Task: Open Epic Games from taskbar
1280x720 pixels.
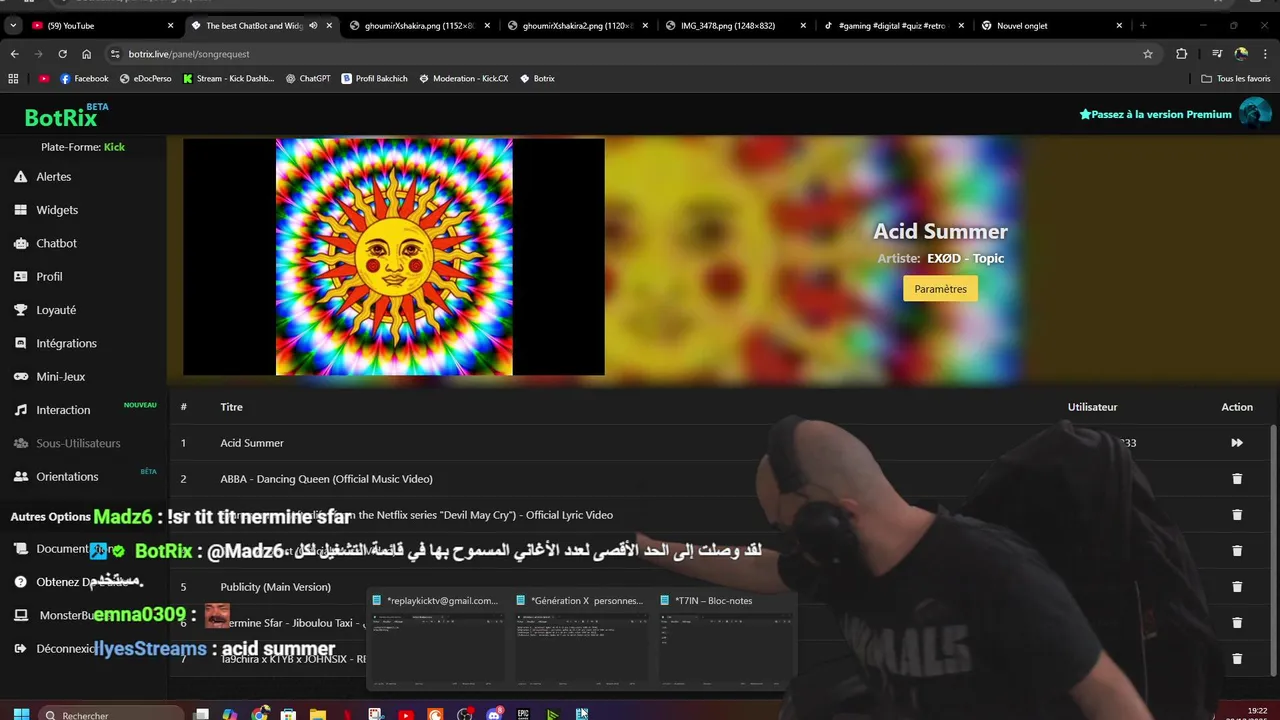Action: pyautogui.click(x=523, y=714)
